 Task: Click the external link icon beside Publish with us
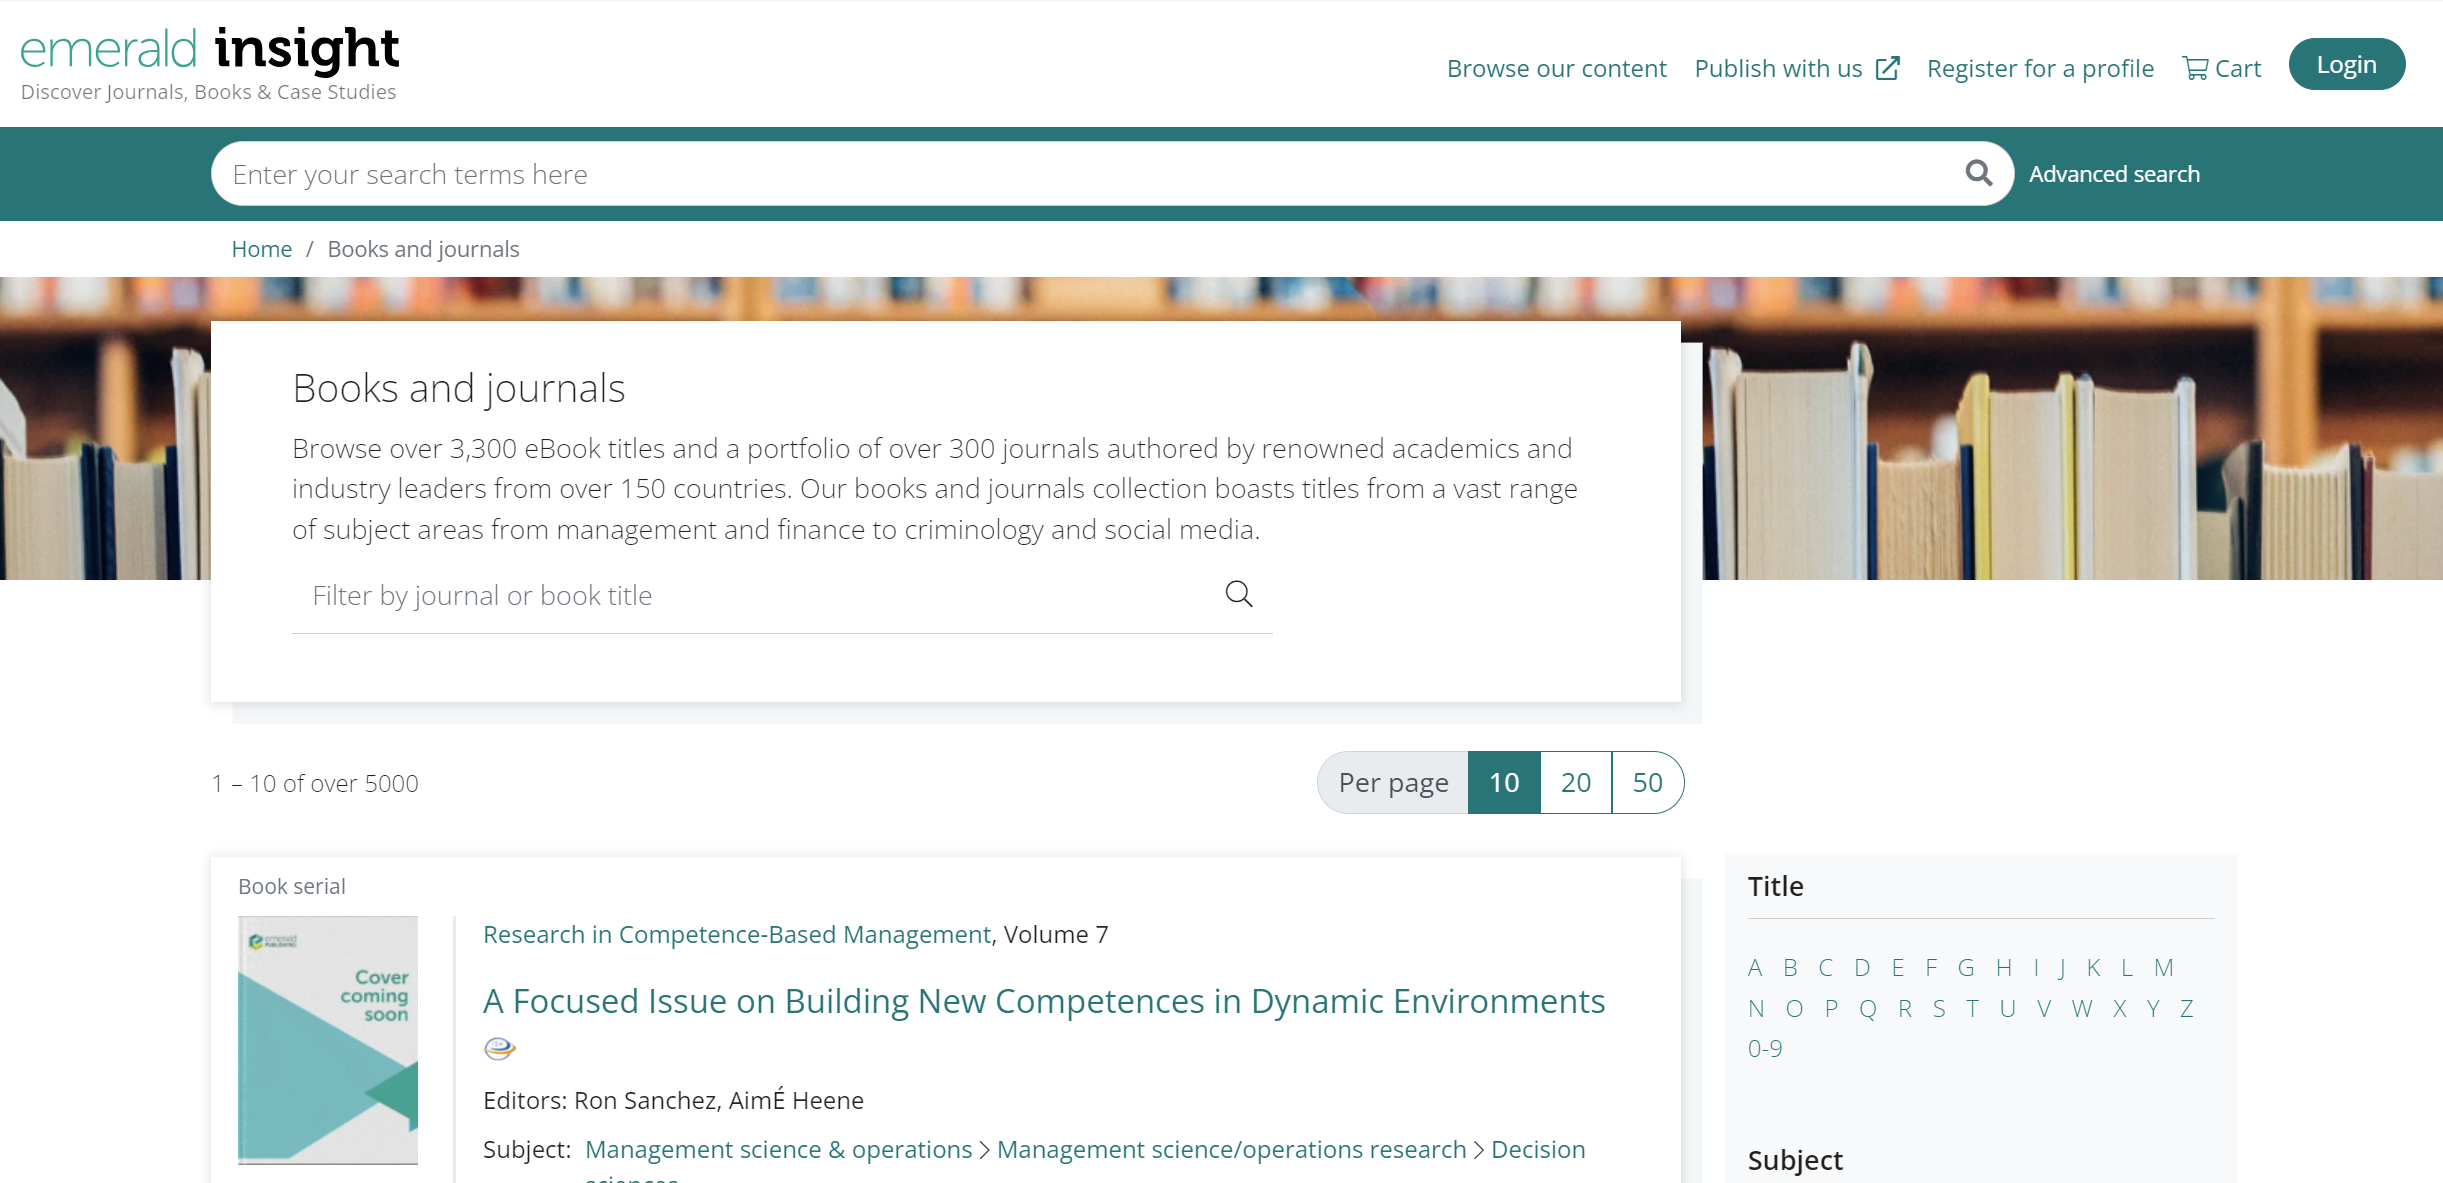point(1887,68)
